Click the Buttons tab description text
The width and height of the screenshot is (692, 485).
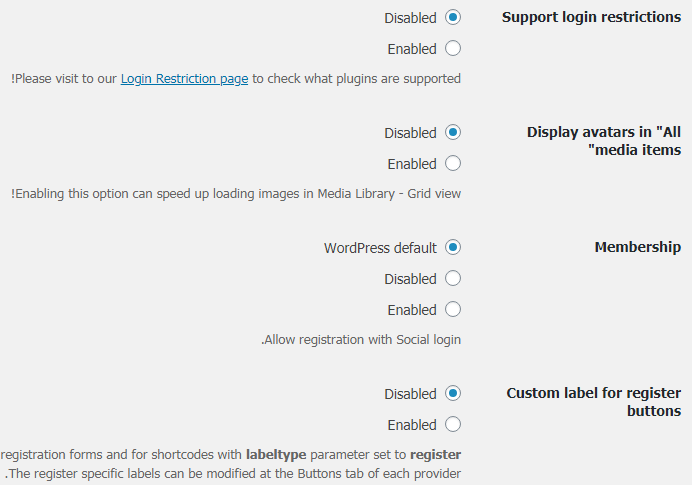pyautogui.click(x=232, y=473)
